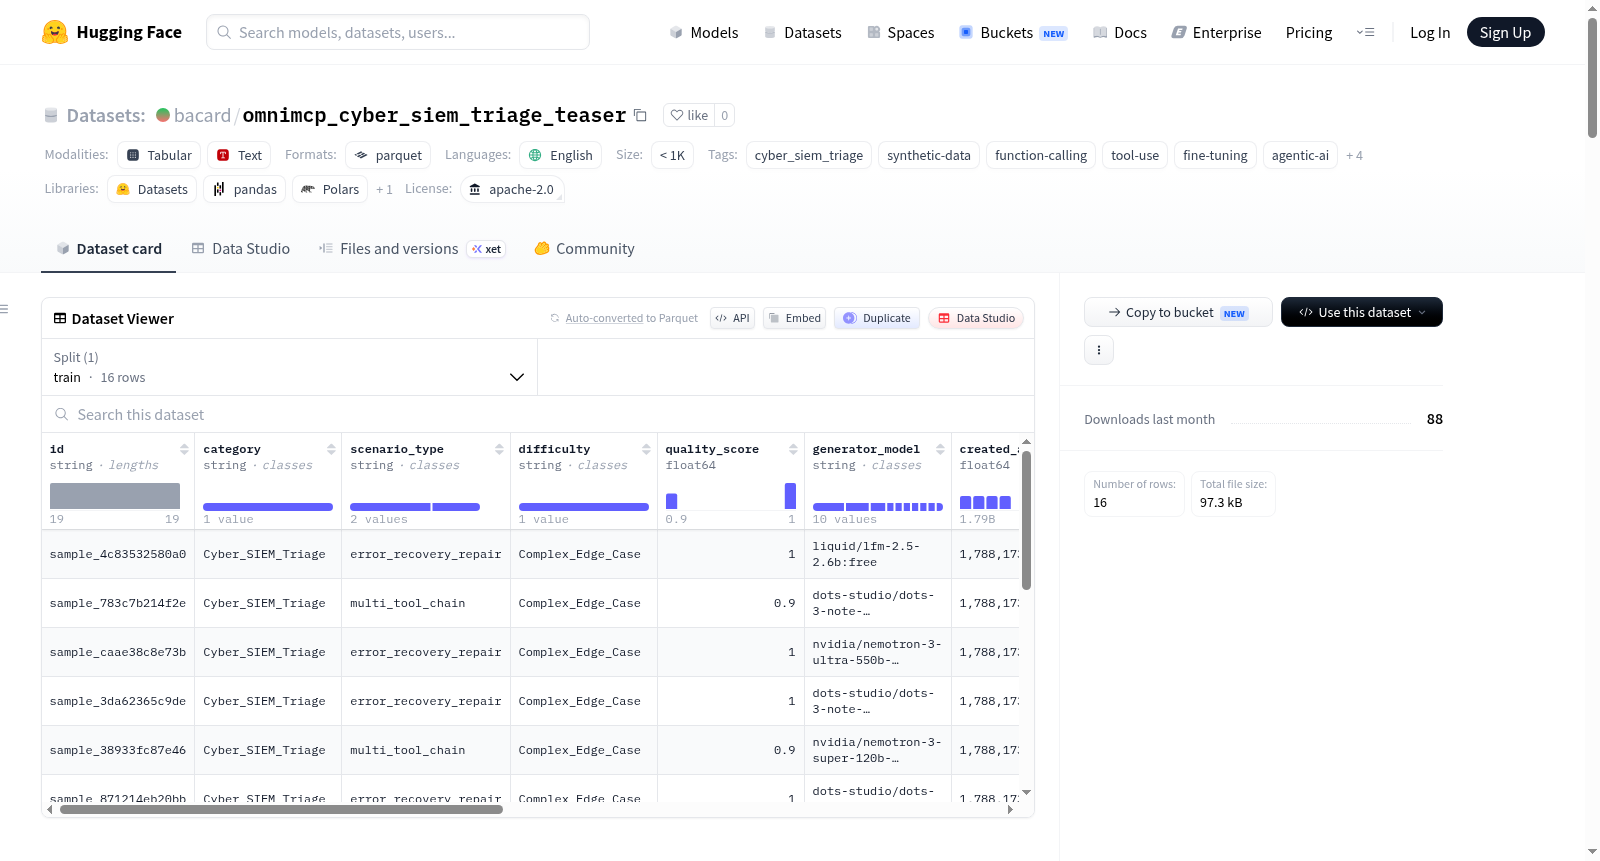Go to Buckets in the navigation

pyautogui.click(x=1013, y=32)
